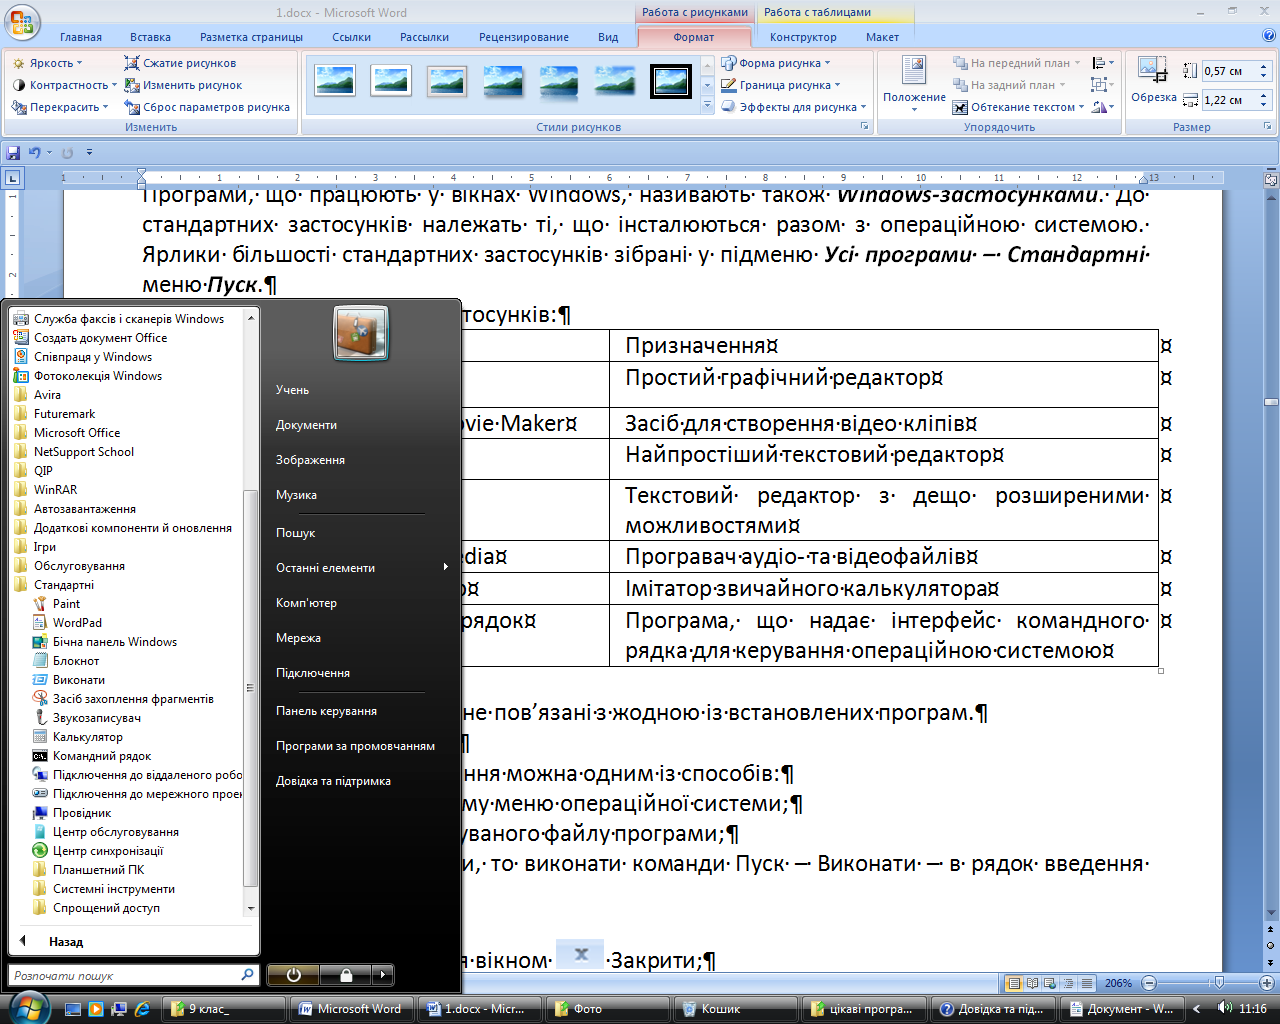The width and height of the screenshot is (1280, 1024).
Task: Open the Перекрасить dropdown
Action: [x=60, y=107]
